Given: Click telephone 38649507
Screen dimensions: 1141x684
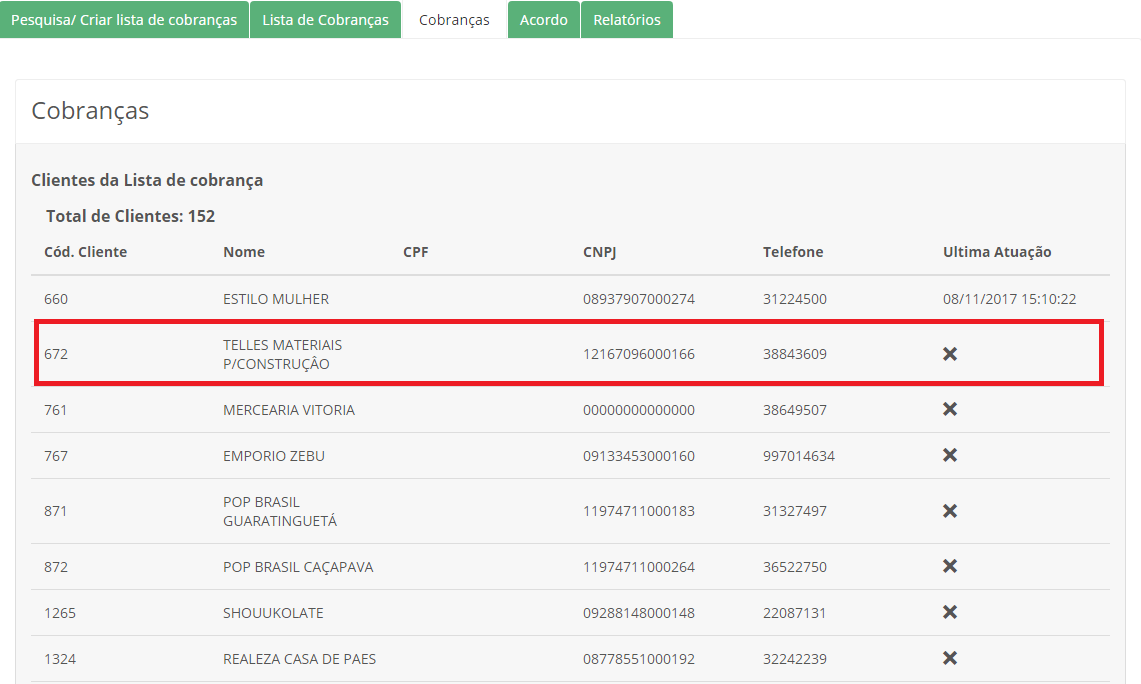Looking at the screenshot, I should click(x=795, y=410).
